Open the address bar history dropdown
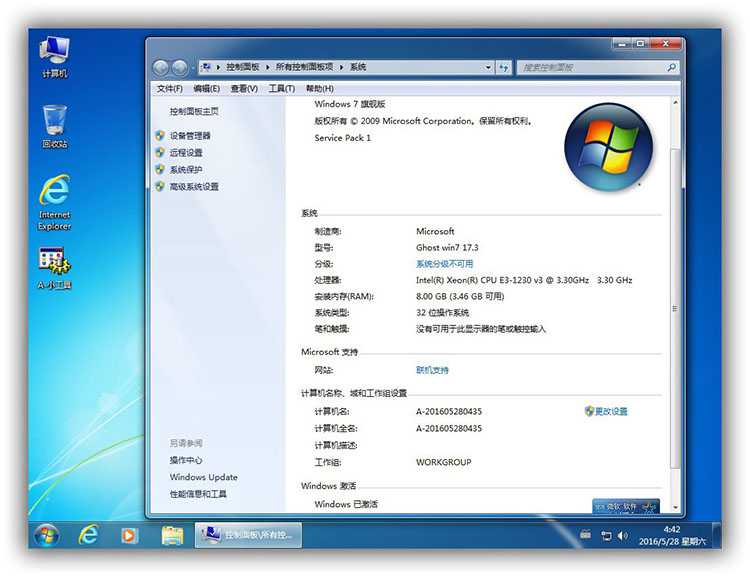 pyautogui.click(x=488, y=67)
